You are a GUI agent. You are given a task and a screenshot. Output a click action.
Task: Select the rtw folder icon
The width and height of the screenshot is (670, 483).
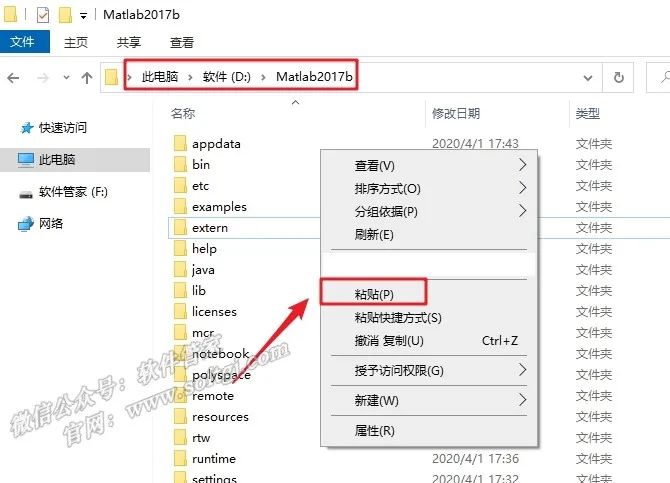click(x=180, y=437)
